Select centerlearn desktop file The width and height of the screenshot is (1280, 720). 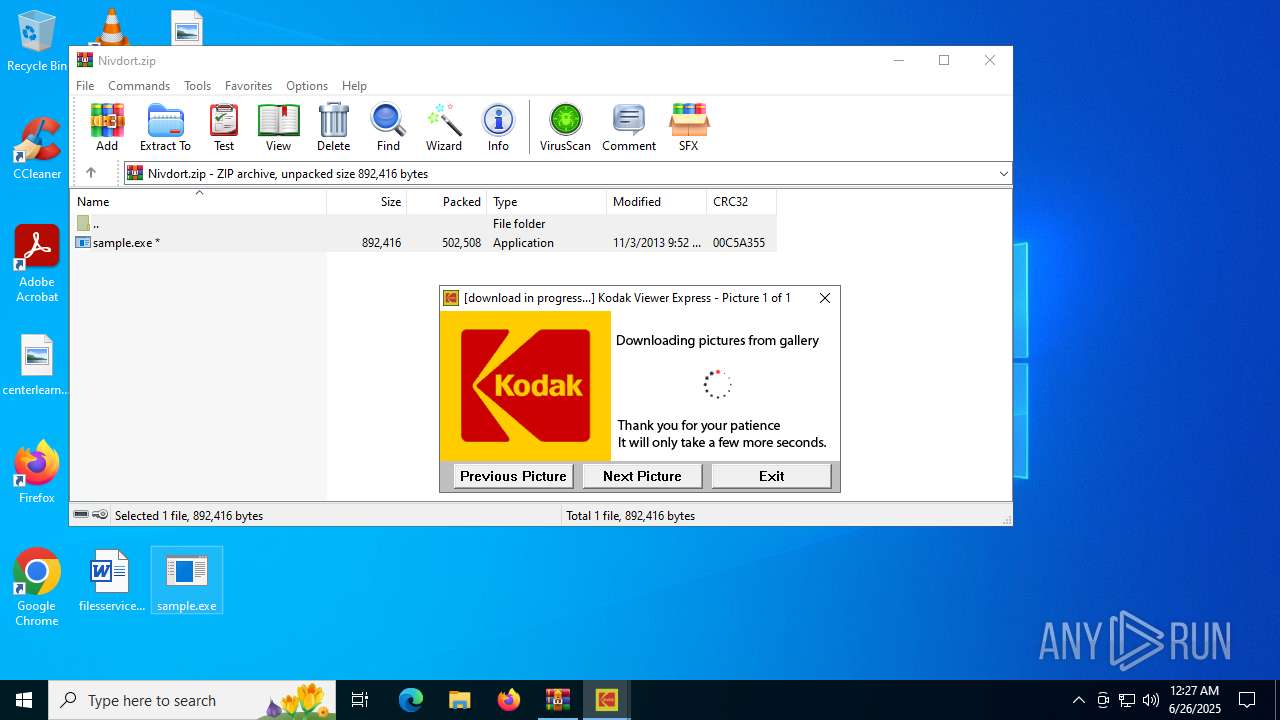coord(37,366)
